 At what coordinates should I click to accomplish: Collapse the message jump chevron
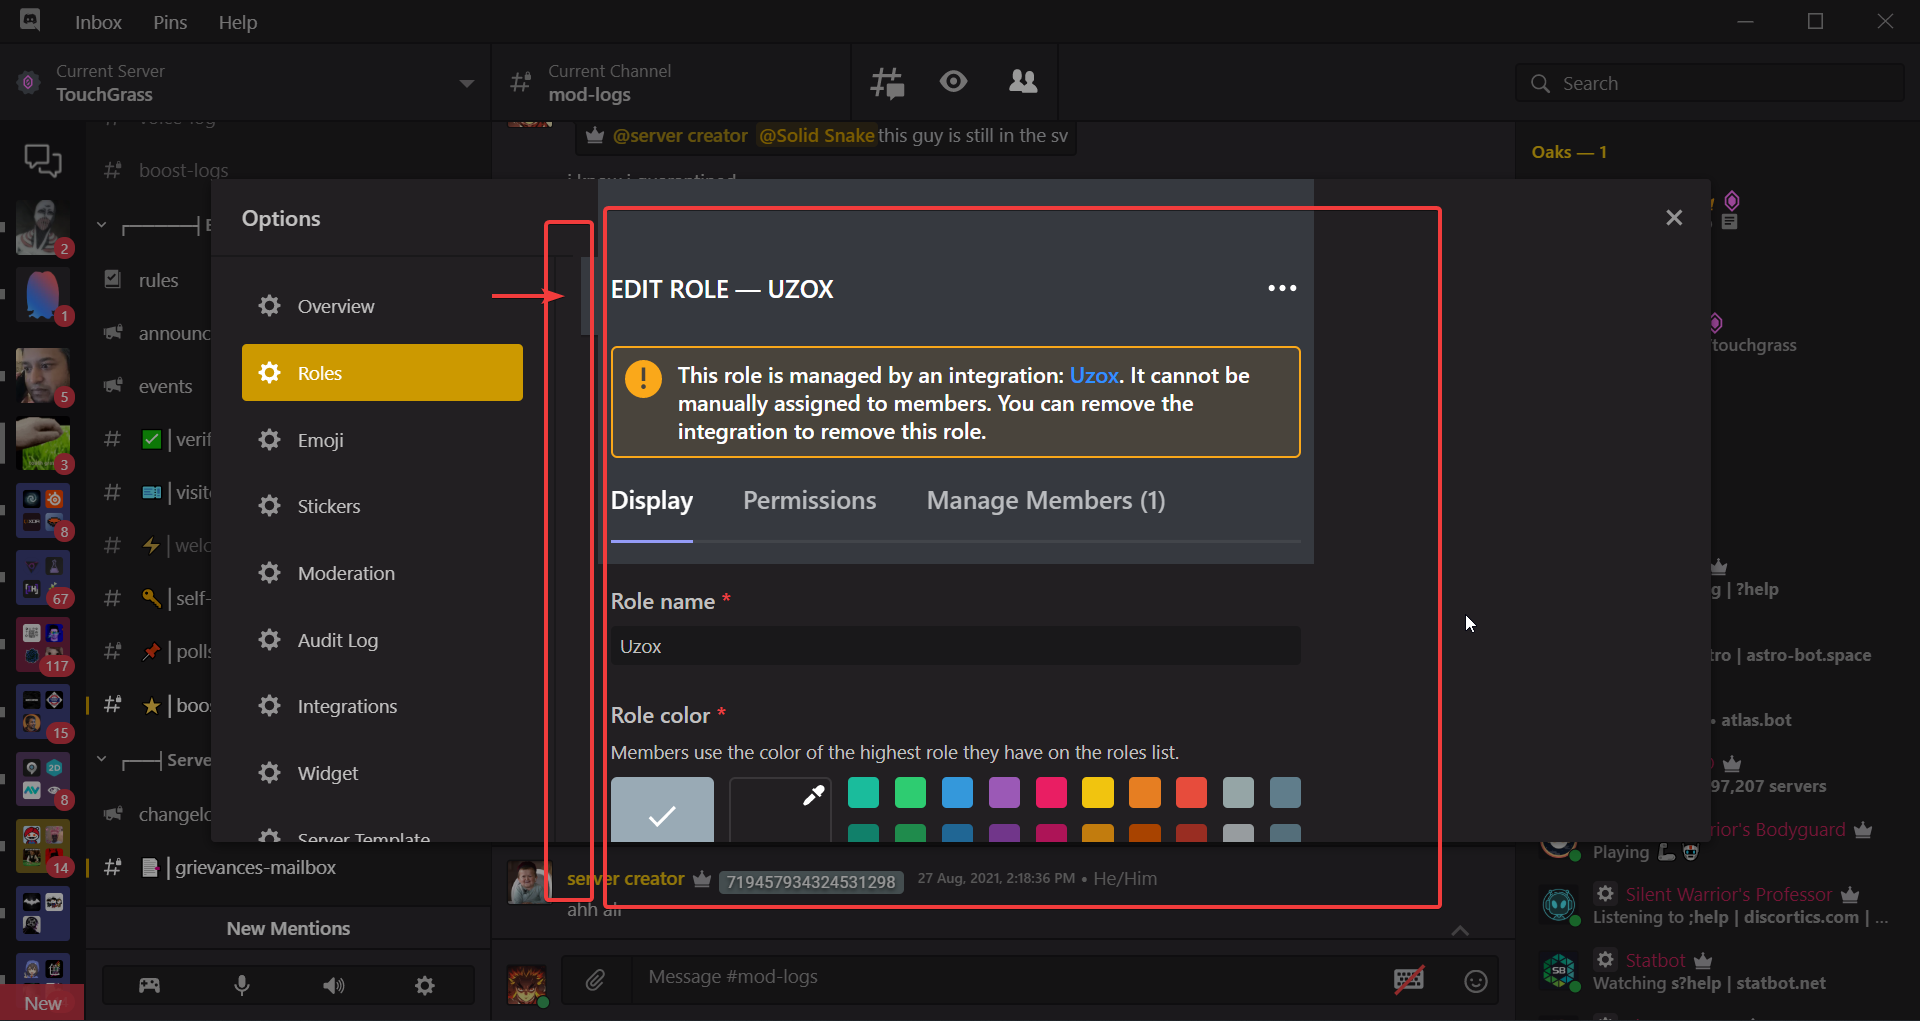coord(1460,930)
